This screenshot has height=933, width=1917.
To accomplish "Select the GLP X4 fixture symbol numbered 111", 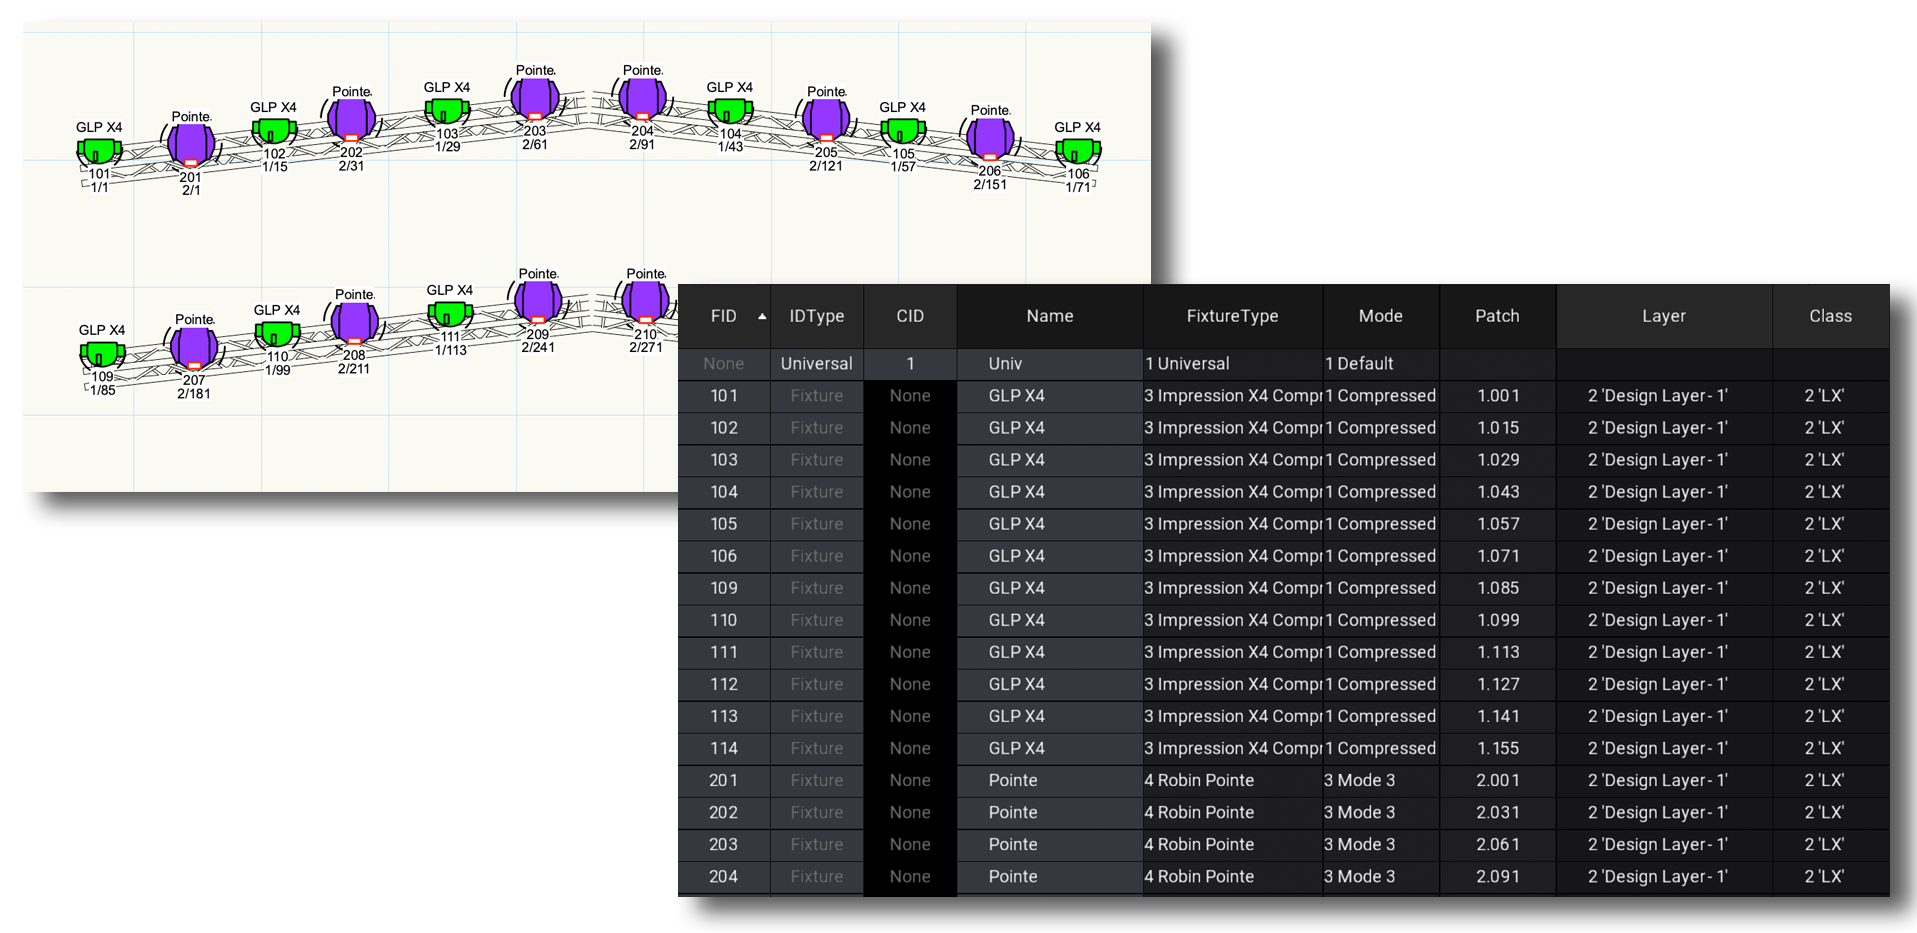I will (450, 314).
